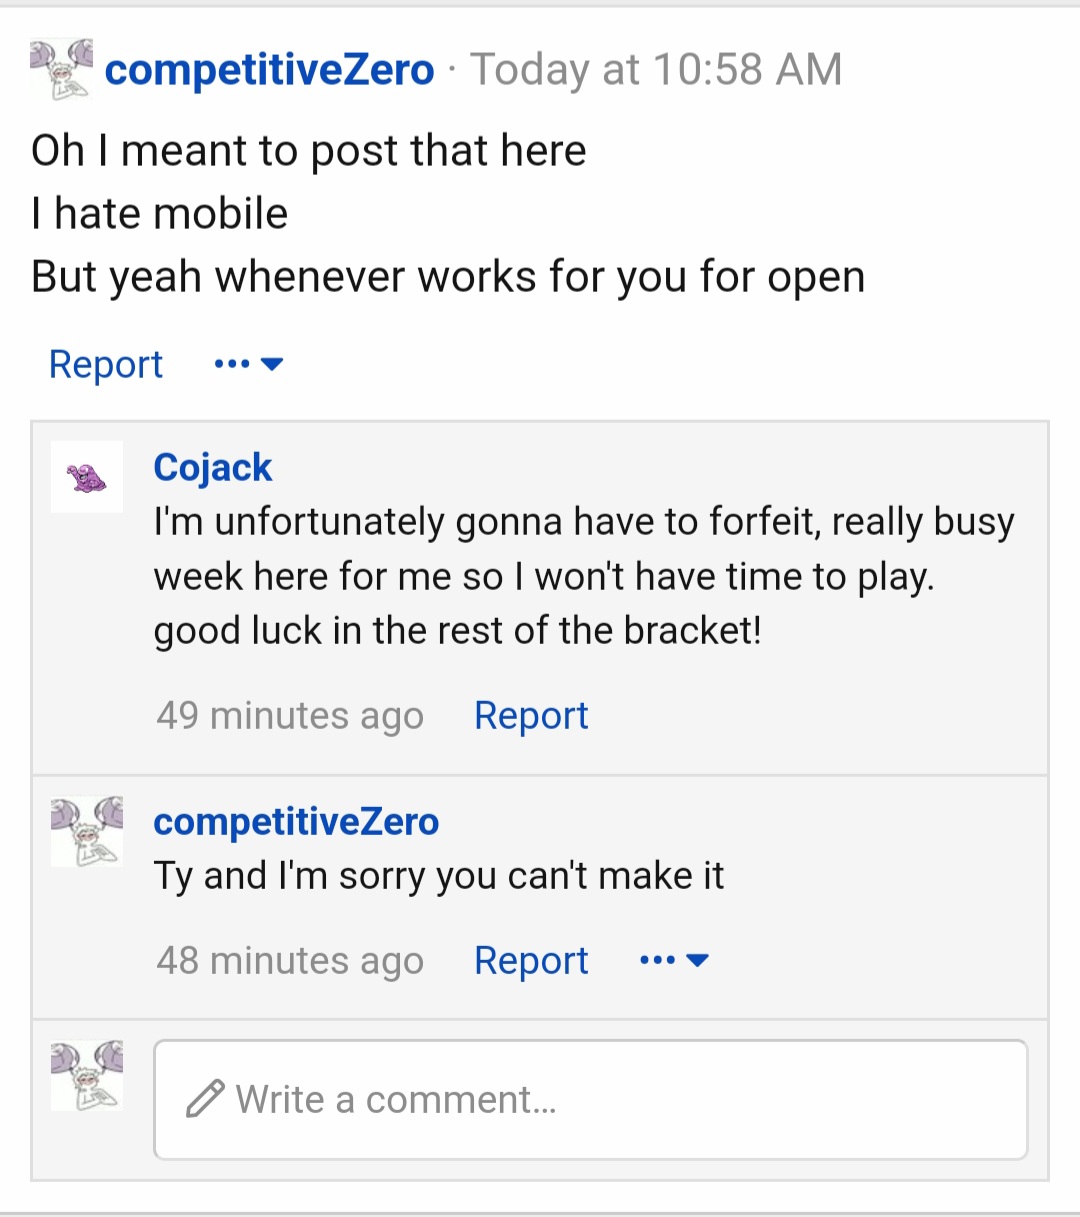Open competitiveZero's profile from the post header
1080x1217 pixels.
click(269, 69)
